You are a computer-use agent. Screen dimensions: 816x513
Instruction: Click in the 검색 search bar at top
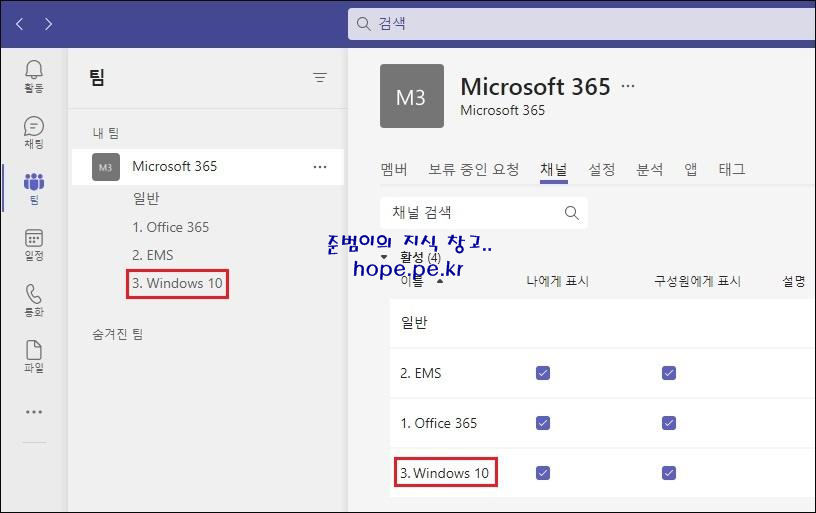tap(581, 23)
